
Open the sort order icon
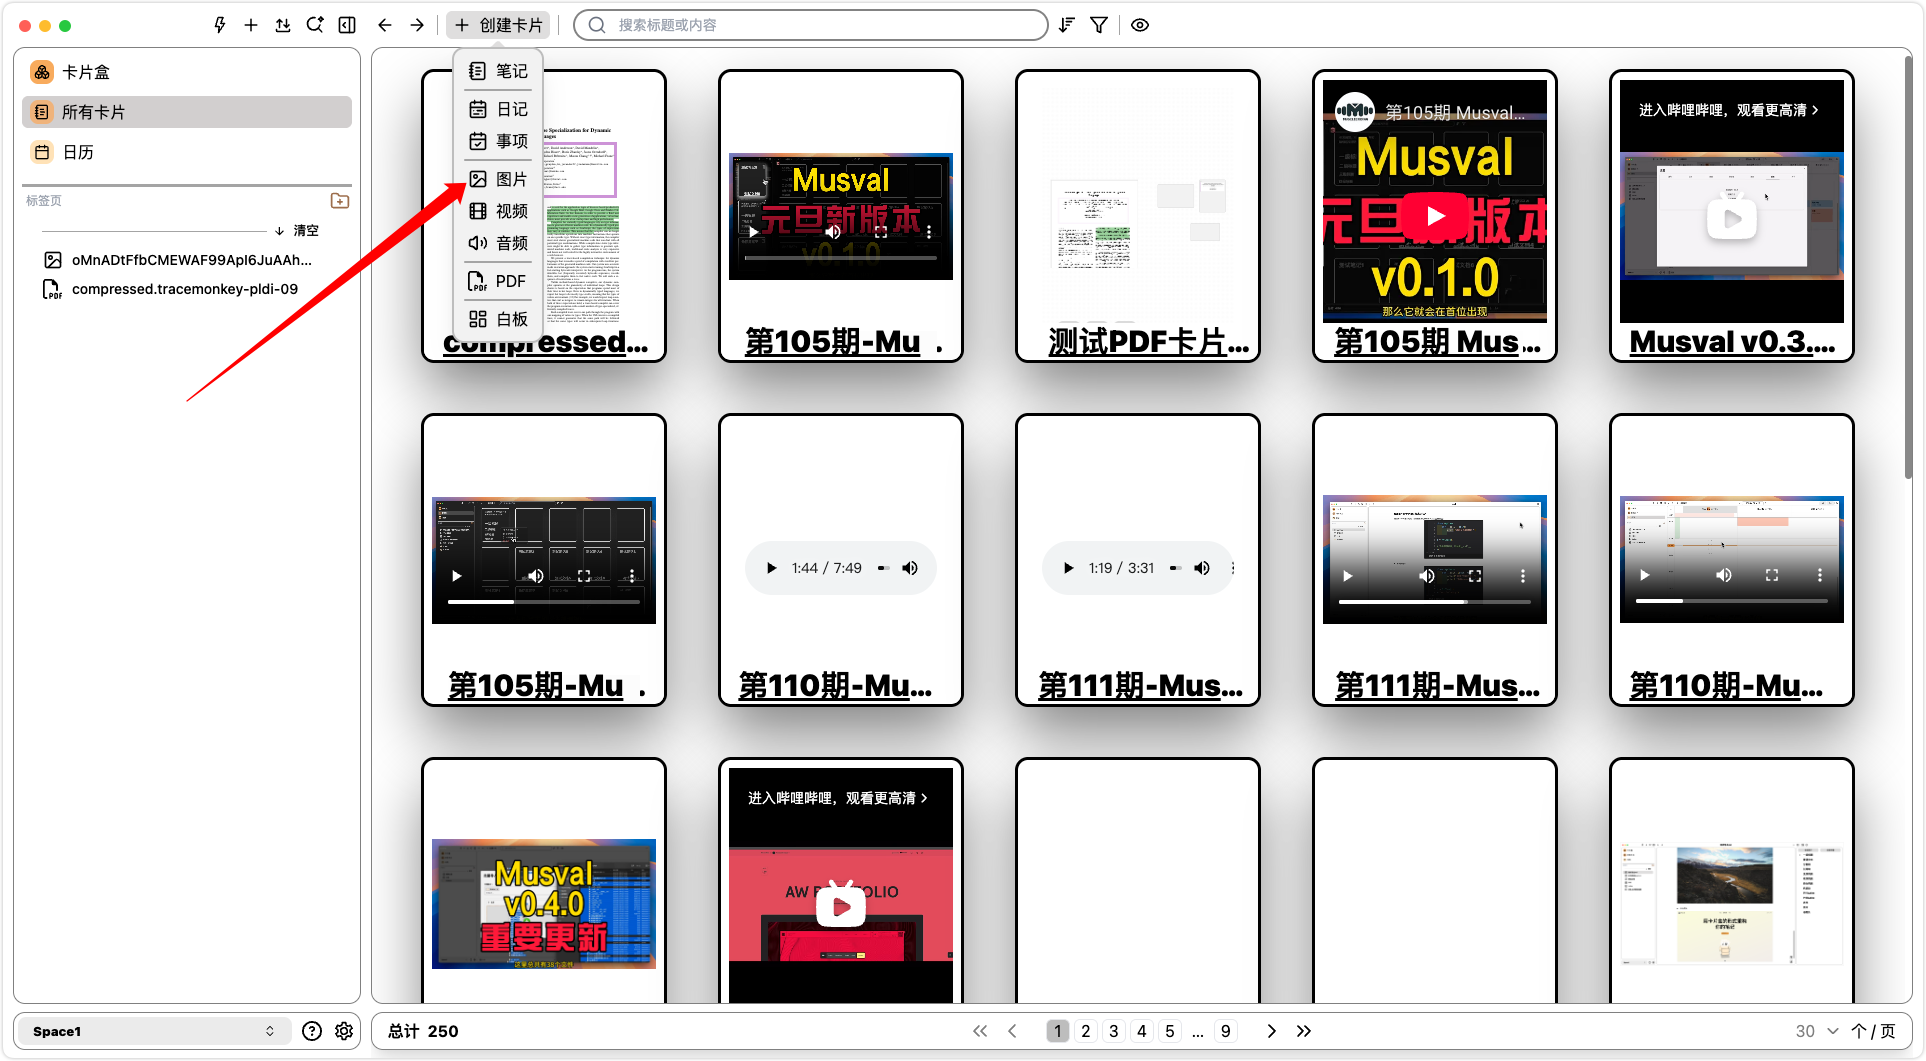click(x=1067, y=25)
